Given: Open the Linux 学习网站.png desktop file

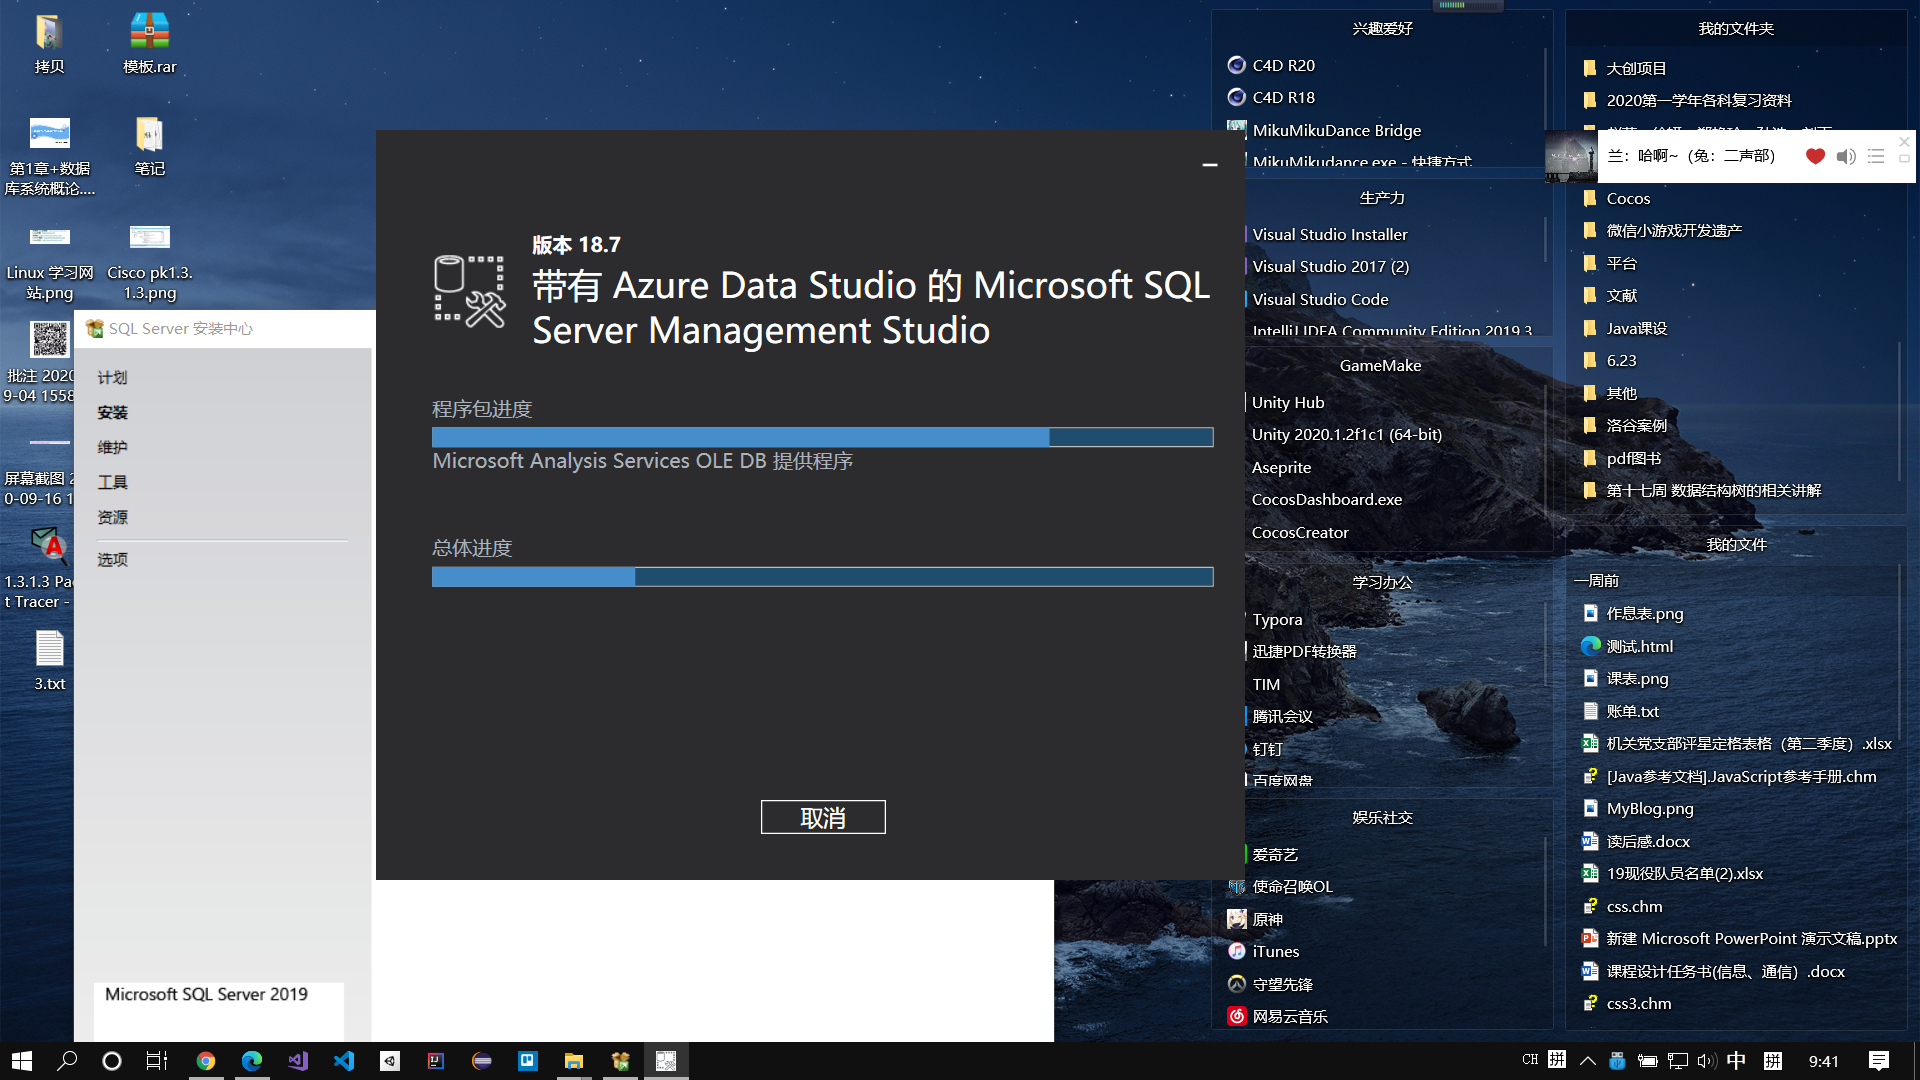Looking at the screenshot, I should coord(49,262).
